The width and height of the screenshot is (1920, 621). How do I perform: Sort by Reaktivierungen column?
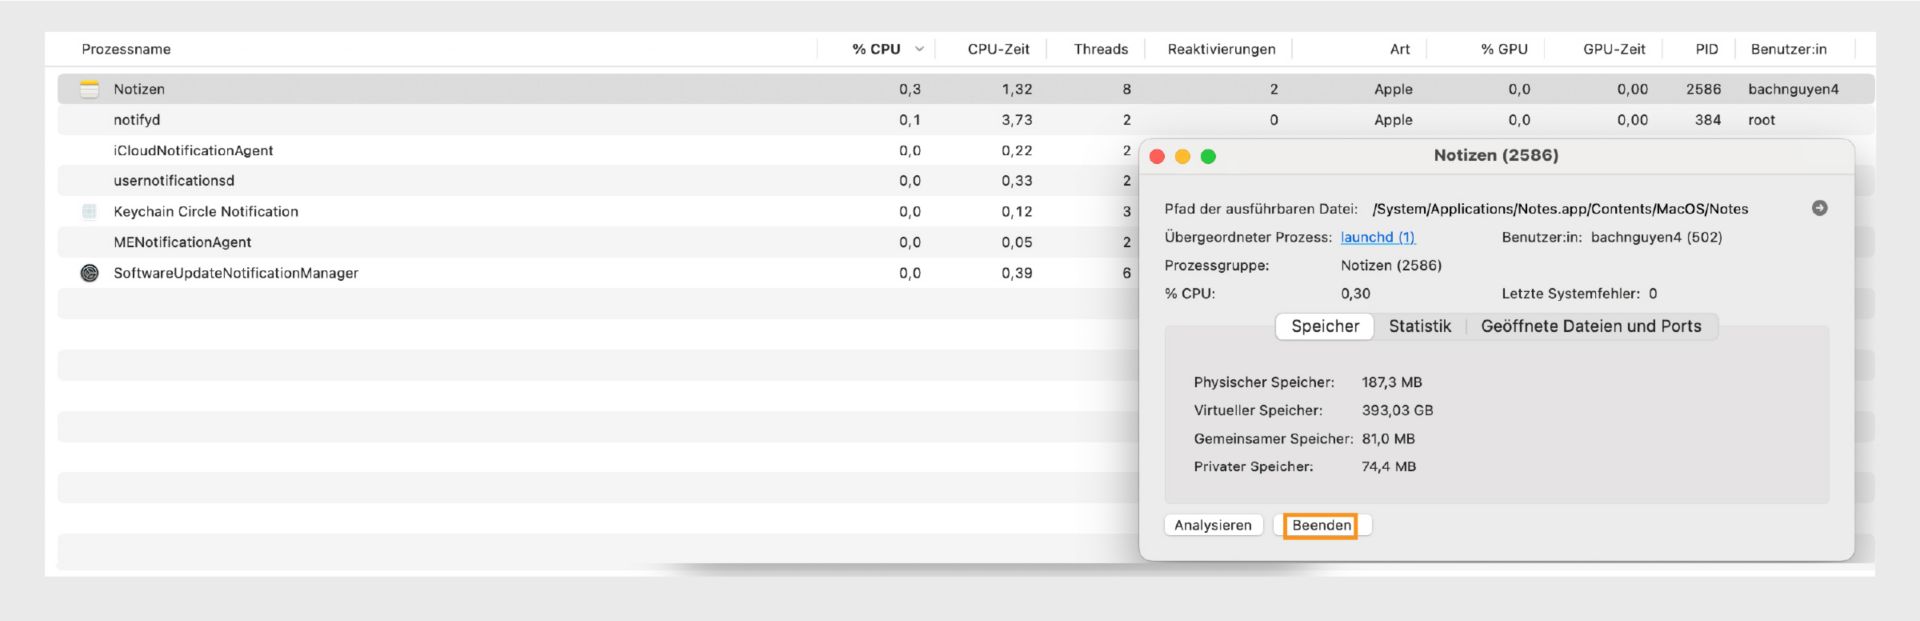click(1221, 49)
